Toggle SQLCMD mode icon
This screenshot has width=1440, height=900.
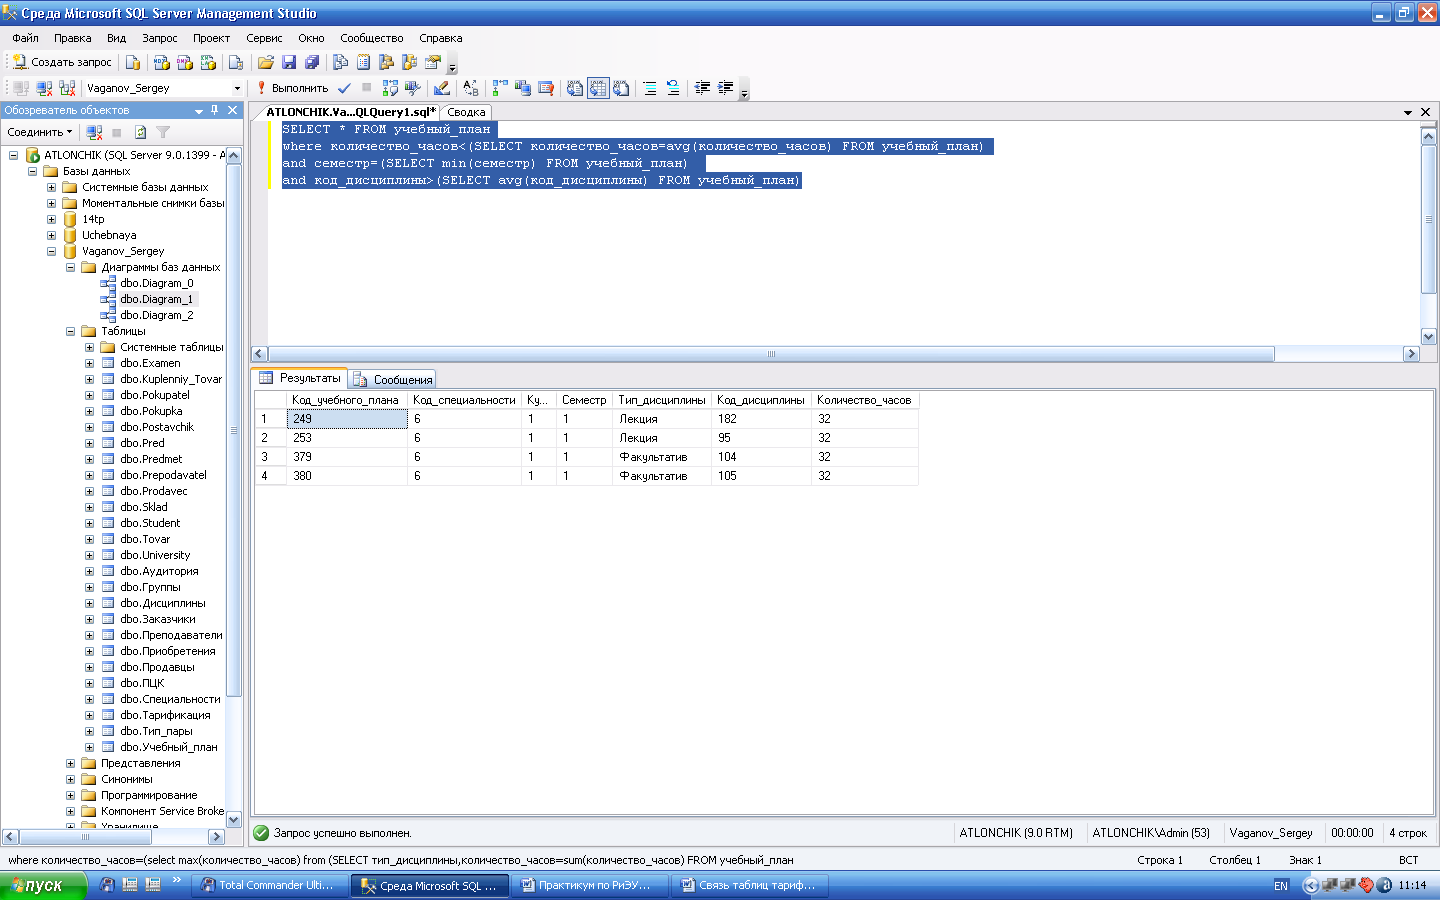point(545,88)
